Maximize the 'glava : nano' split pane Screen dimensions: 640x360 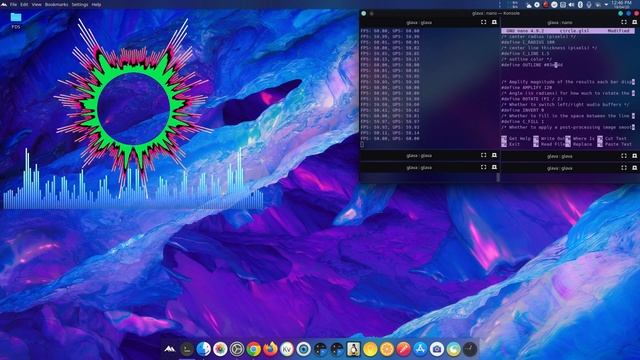click(x=624, y=22)
